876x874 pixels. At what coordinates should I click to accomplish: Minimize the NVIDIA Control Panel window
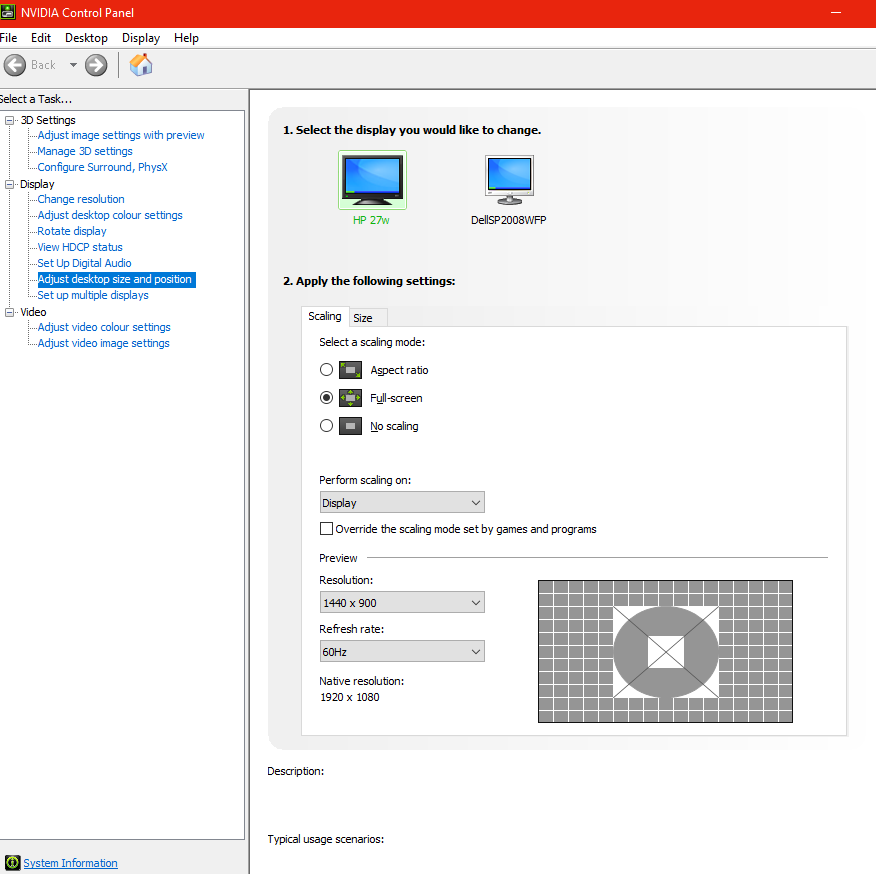(836, 12)
